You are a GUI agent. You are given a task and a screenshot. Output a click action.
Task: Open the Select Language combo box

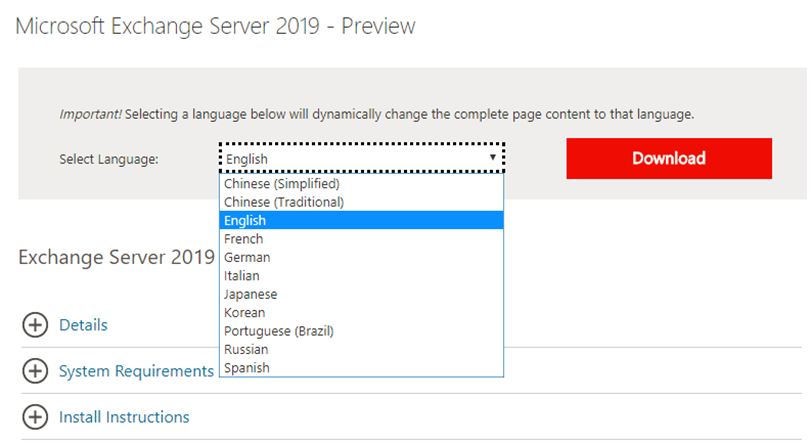361,158
